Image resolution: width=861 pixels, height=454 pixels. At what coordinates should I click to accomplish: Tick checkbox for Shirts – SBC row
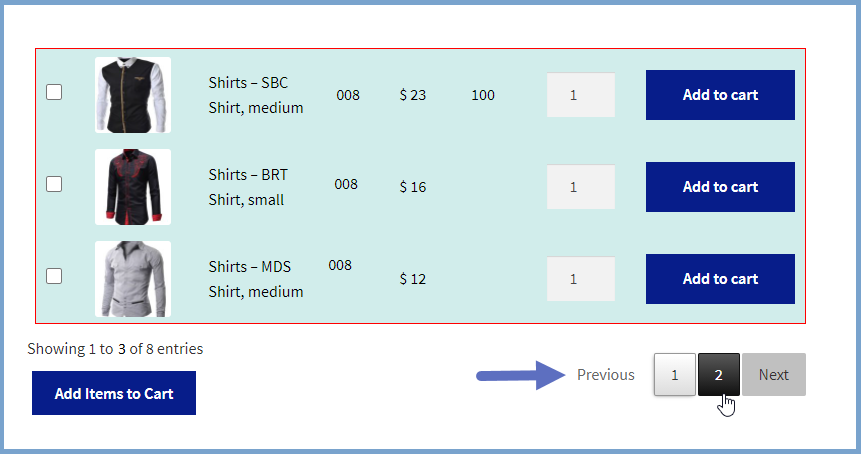pos(54,92)
